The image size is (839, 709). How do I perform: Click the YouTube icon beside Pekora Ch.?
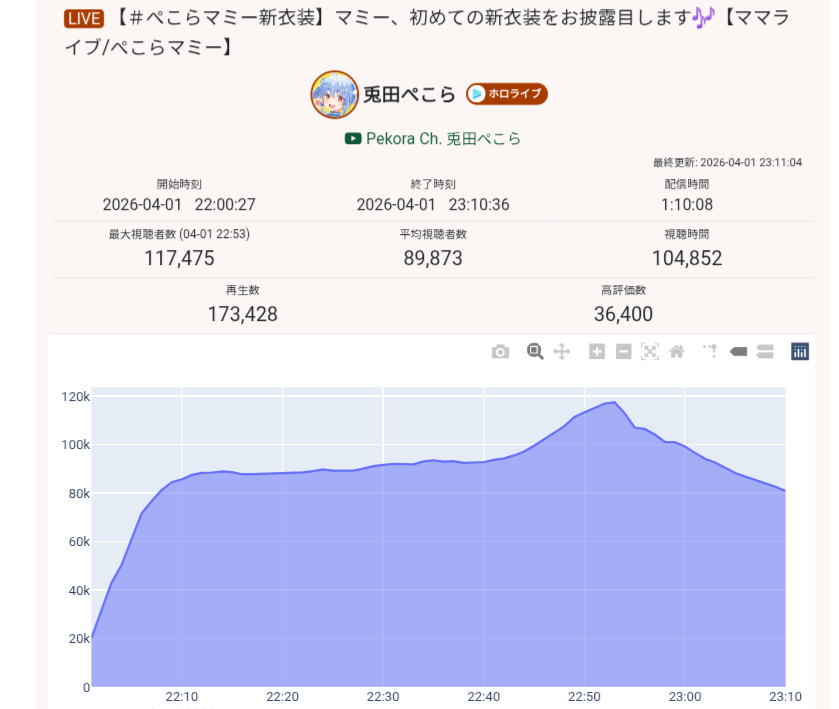point(353,139)
